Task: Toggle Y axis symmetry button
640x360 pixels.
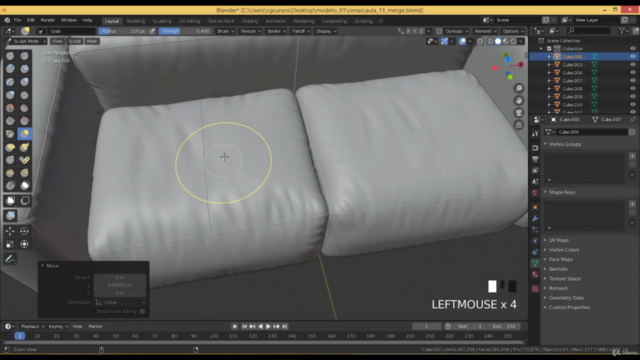Action: click(x=415, y=31)
